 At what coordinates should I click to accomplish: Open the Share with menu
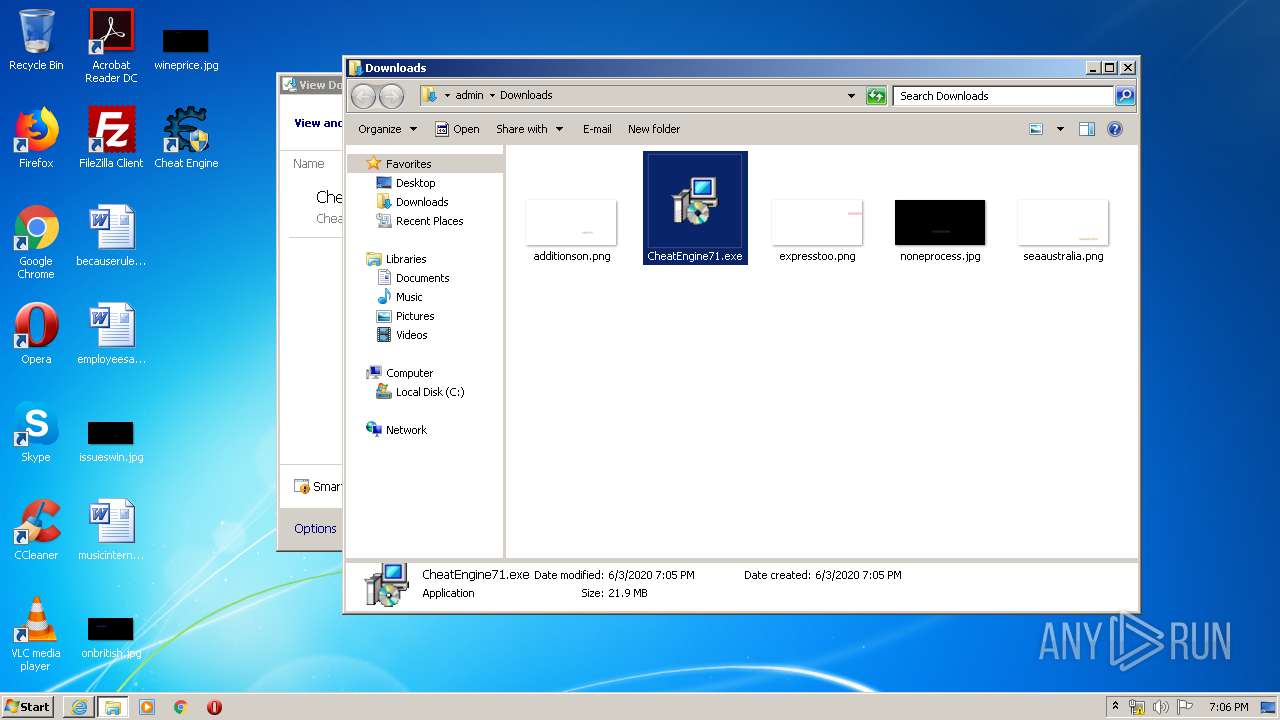coord(529,129)
